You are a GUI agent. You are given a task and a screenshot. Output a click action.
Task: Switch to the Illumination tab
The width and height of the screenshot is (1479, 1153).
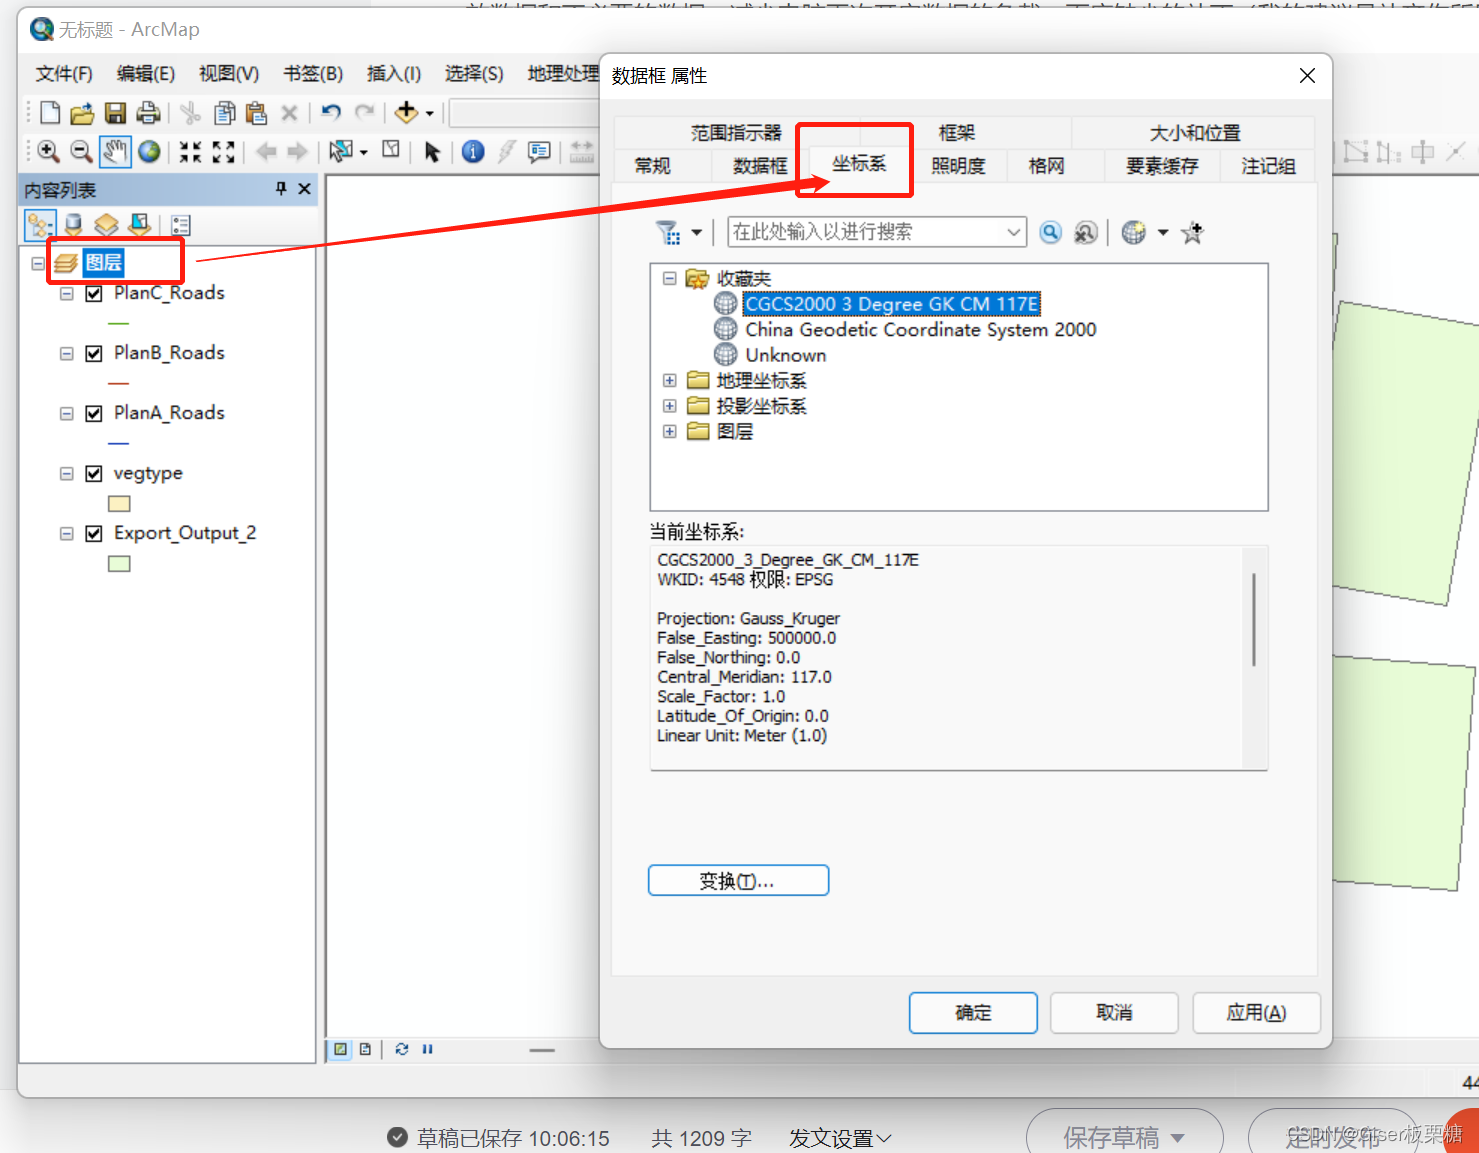tap(958, 166)
